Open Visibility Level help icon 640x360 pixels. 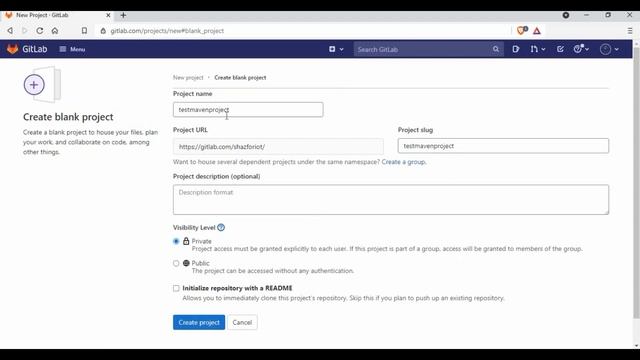tap(221, 227)
